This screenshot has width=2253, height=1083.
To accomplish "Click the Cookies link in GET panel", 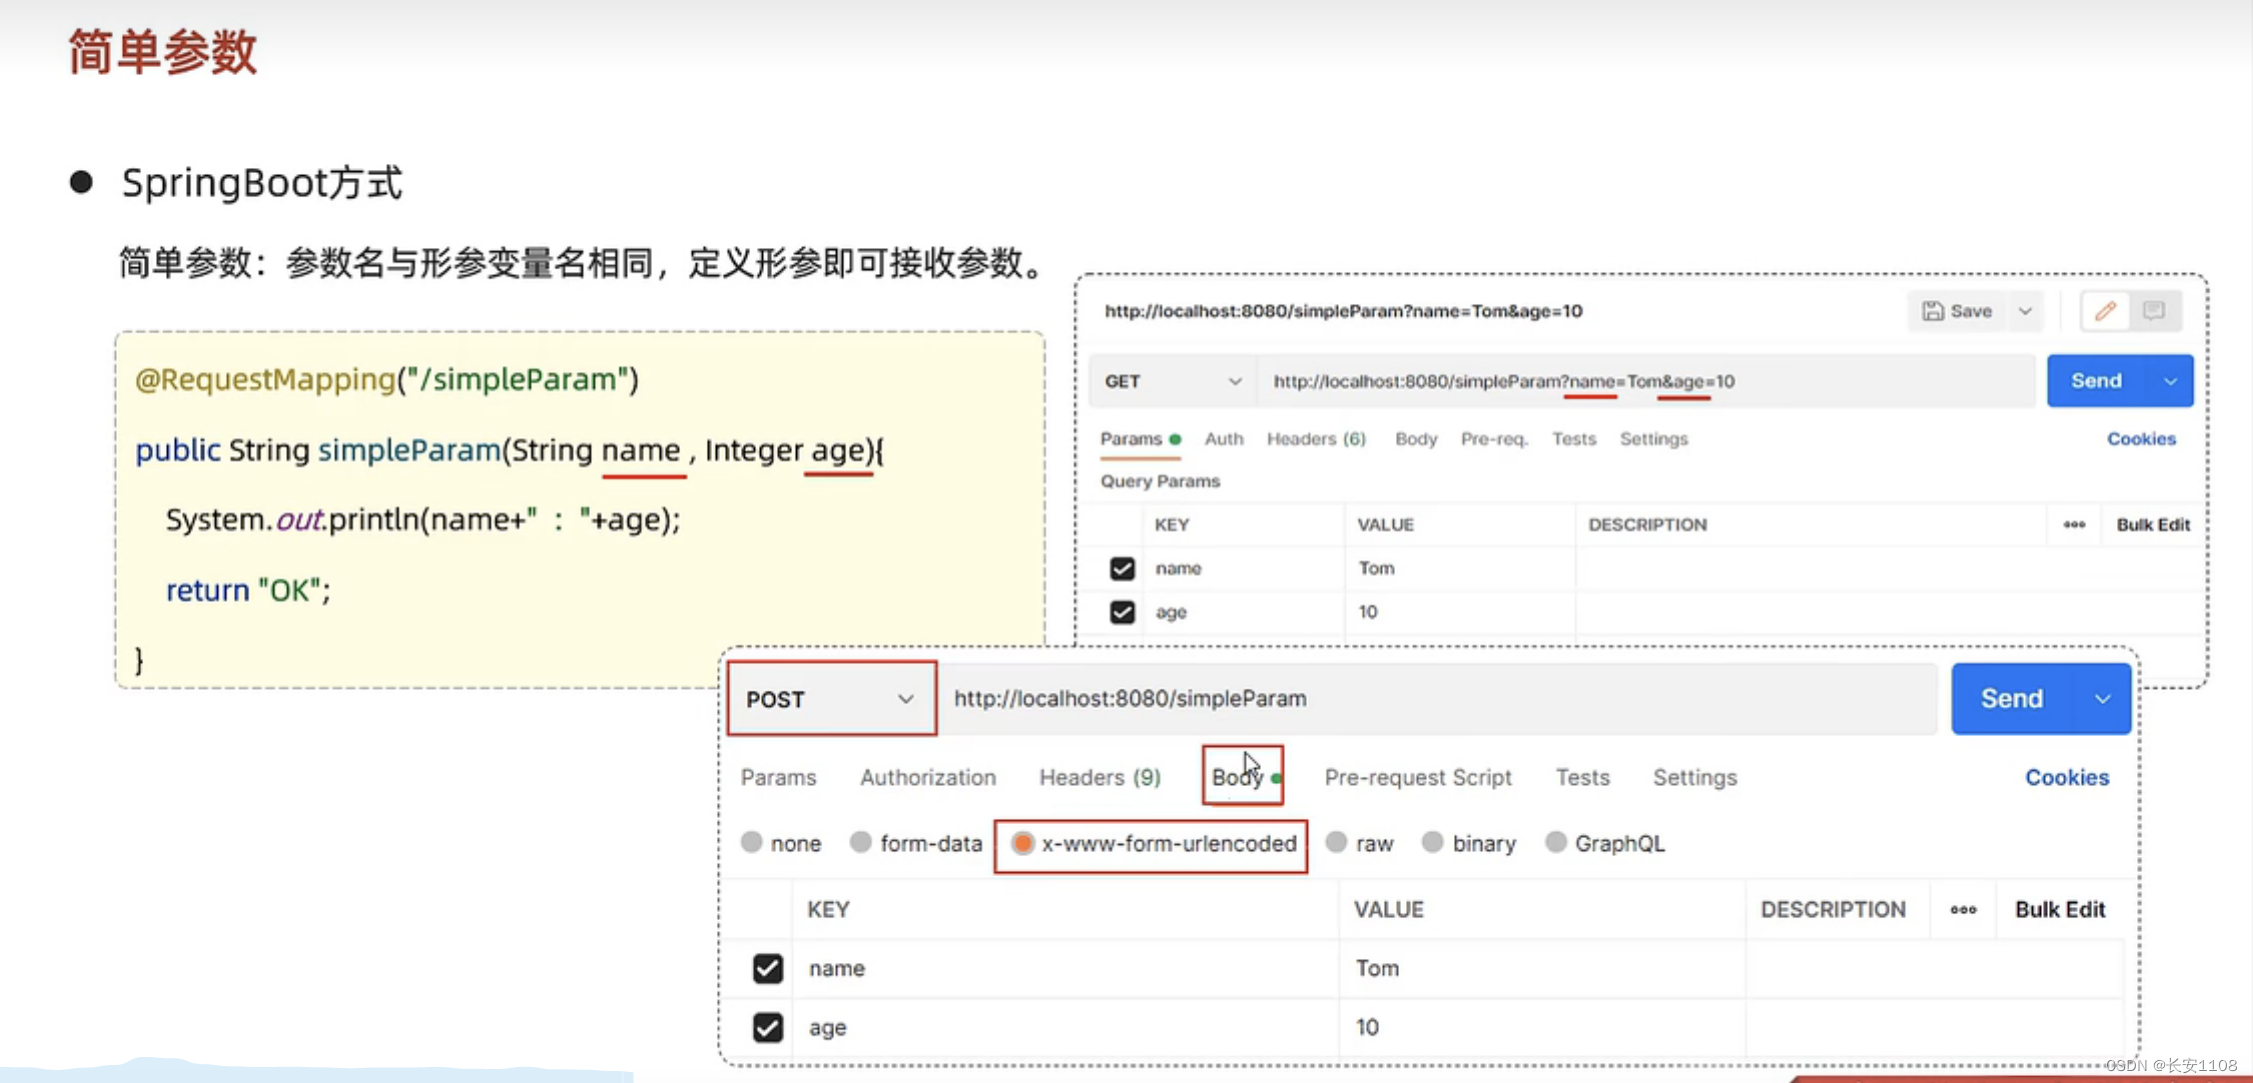I will point(2141,439).
